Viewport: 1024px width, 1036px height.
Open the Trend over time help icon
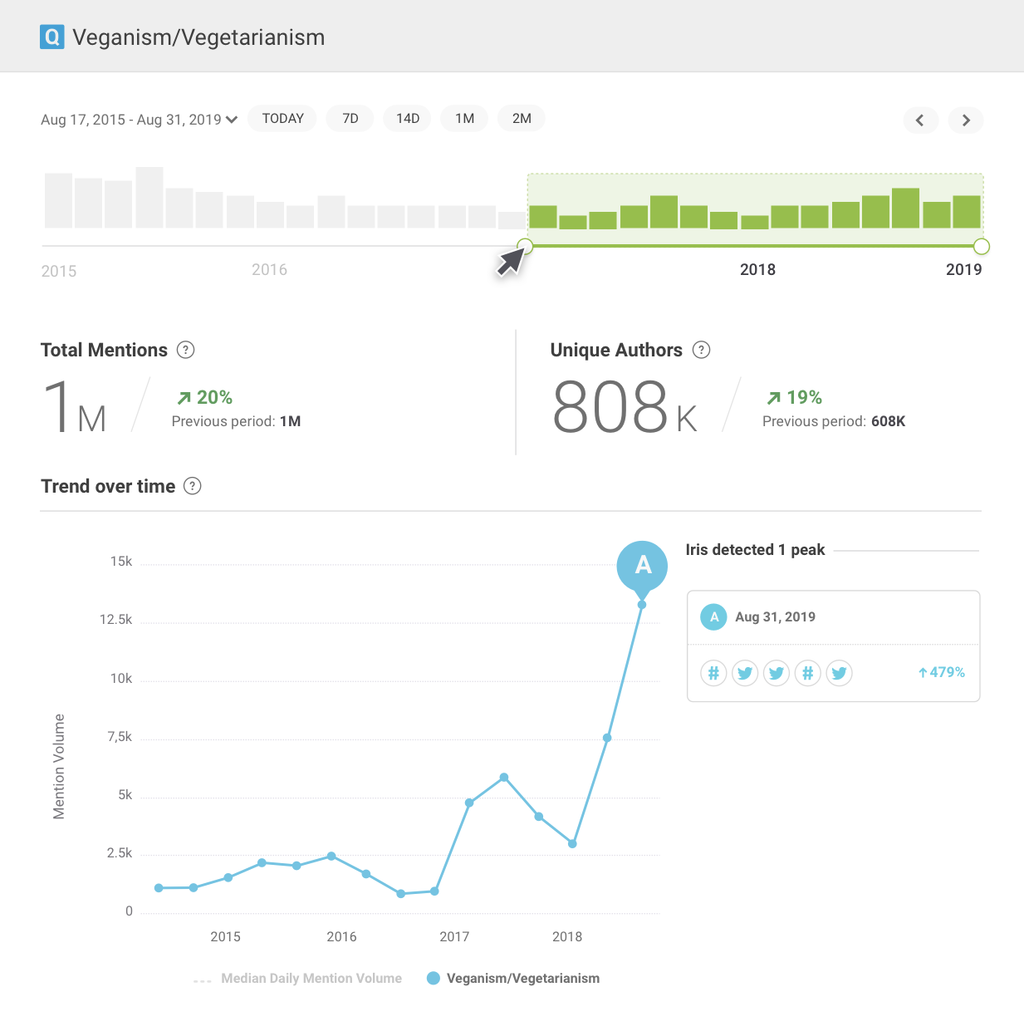[x=191, y=486]
